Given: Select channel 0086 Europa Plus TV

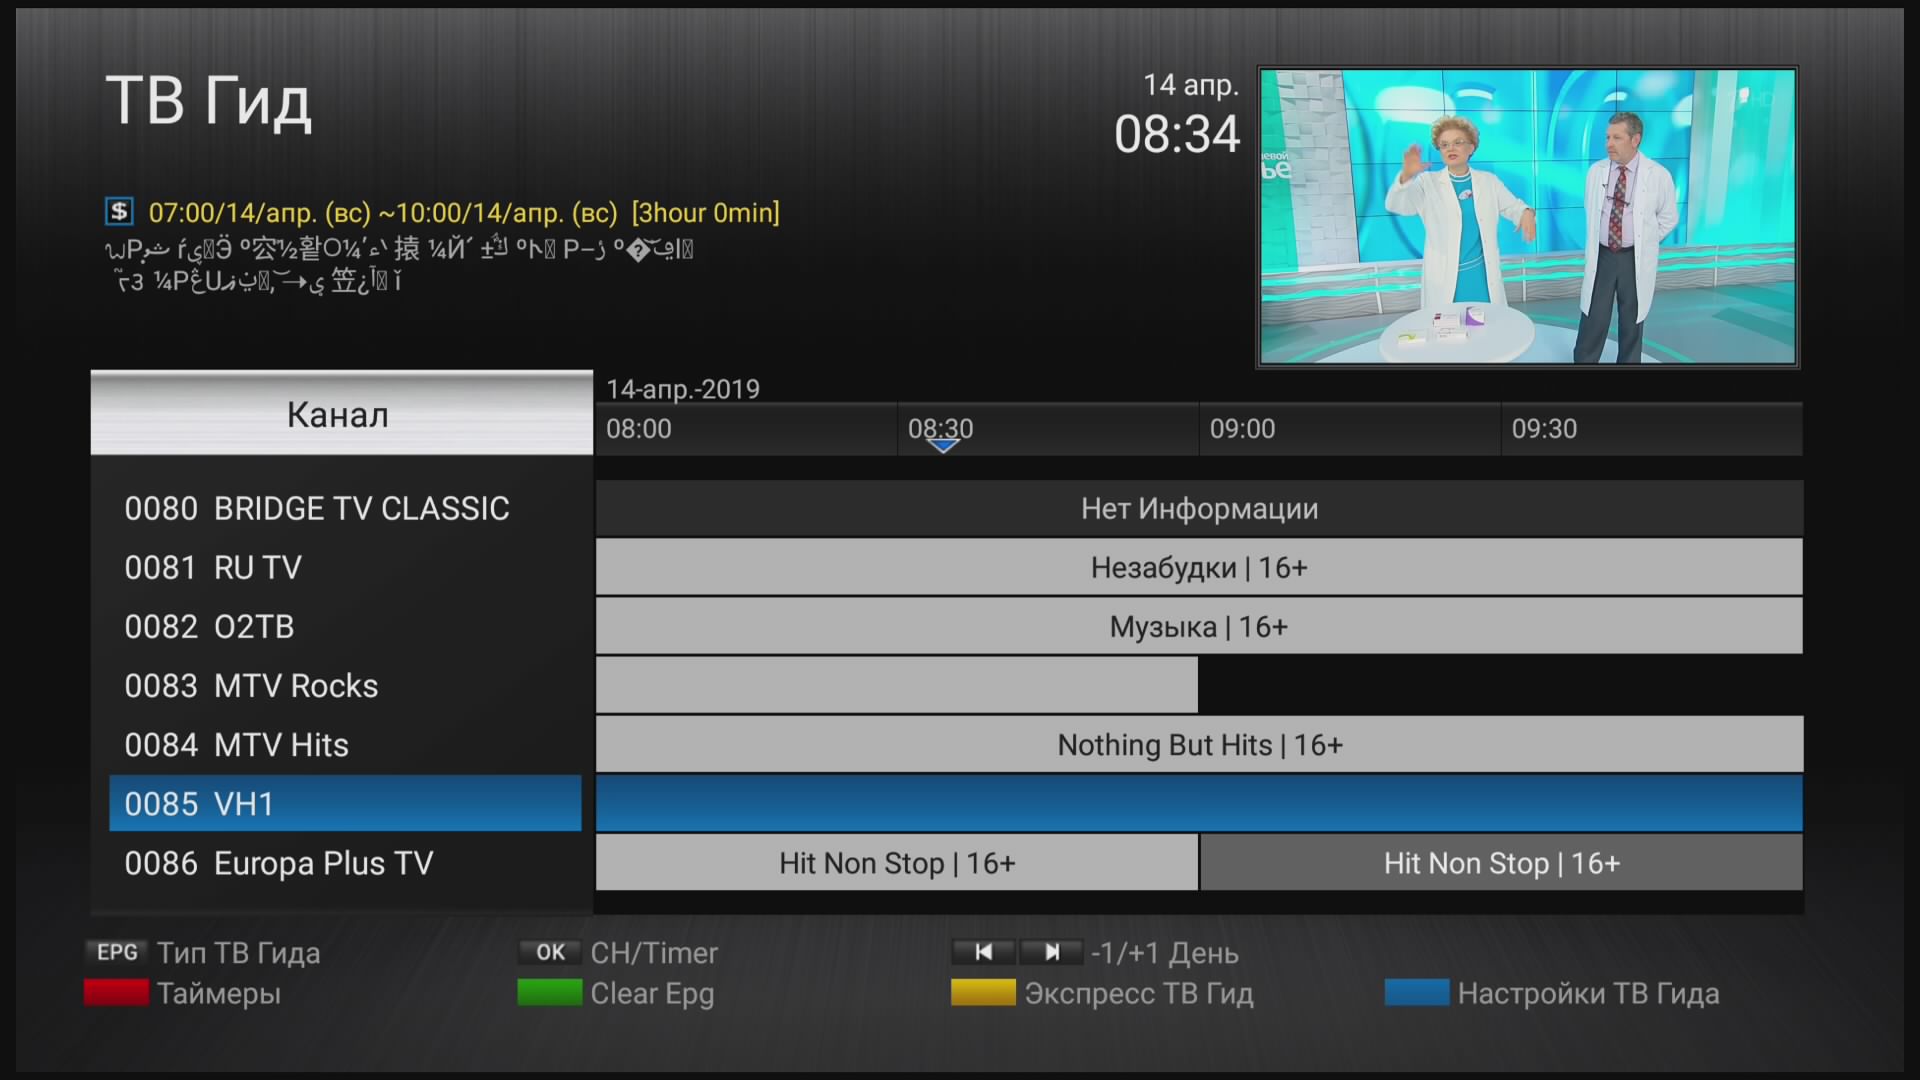Looking at the screenshot, I should point(345,862).
